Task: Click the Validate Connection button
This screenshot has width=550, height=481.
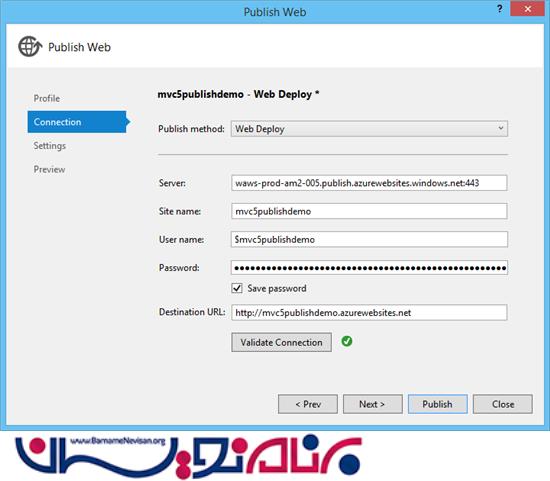Action: pos(281,342)
